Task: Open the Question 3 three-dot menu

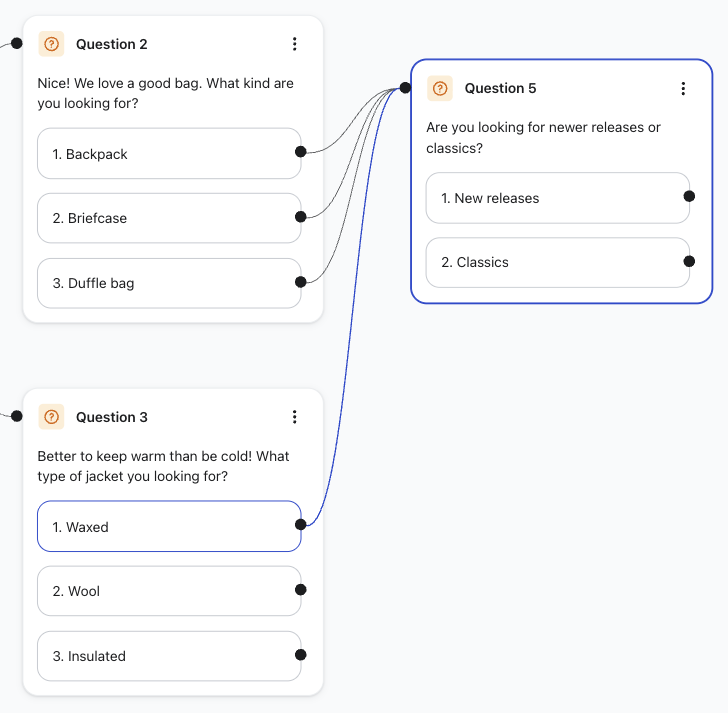Action: point(294,417)
